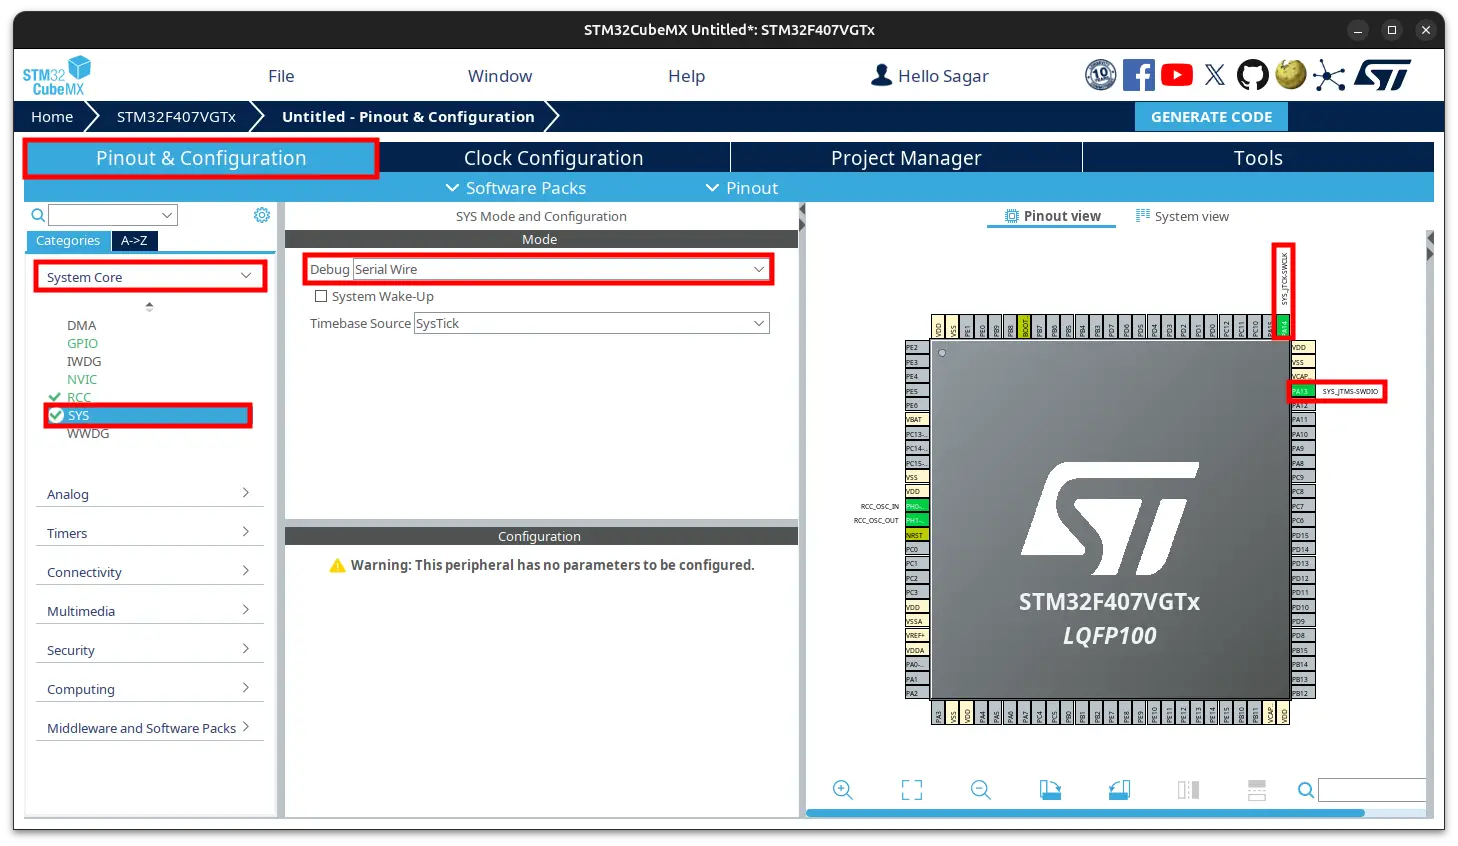The image size is (1458, 846).
Task: Open the 10 years anniversary badge
Action: tap(1101, 75)
